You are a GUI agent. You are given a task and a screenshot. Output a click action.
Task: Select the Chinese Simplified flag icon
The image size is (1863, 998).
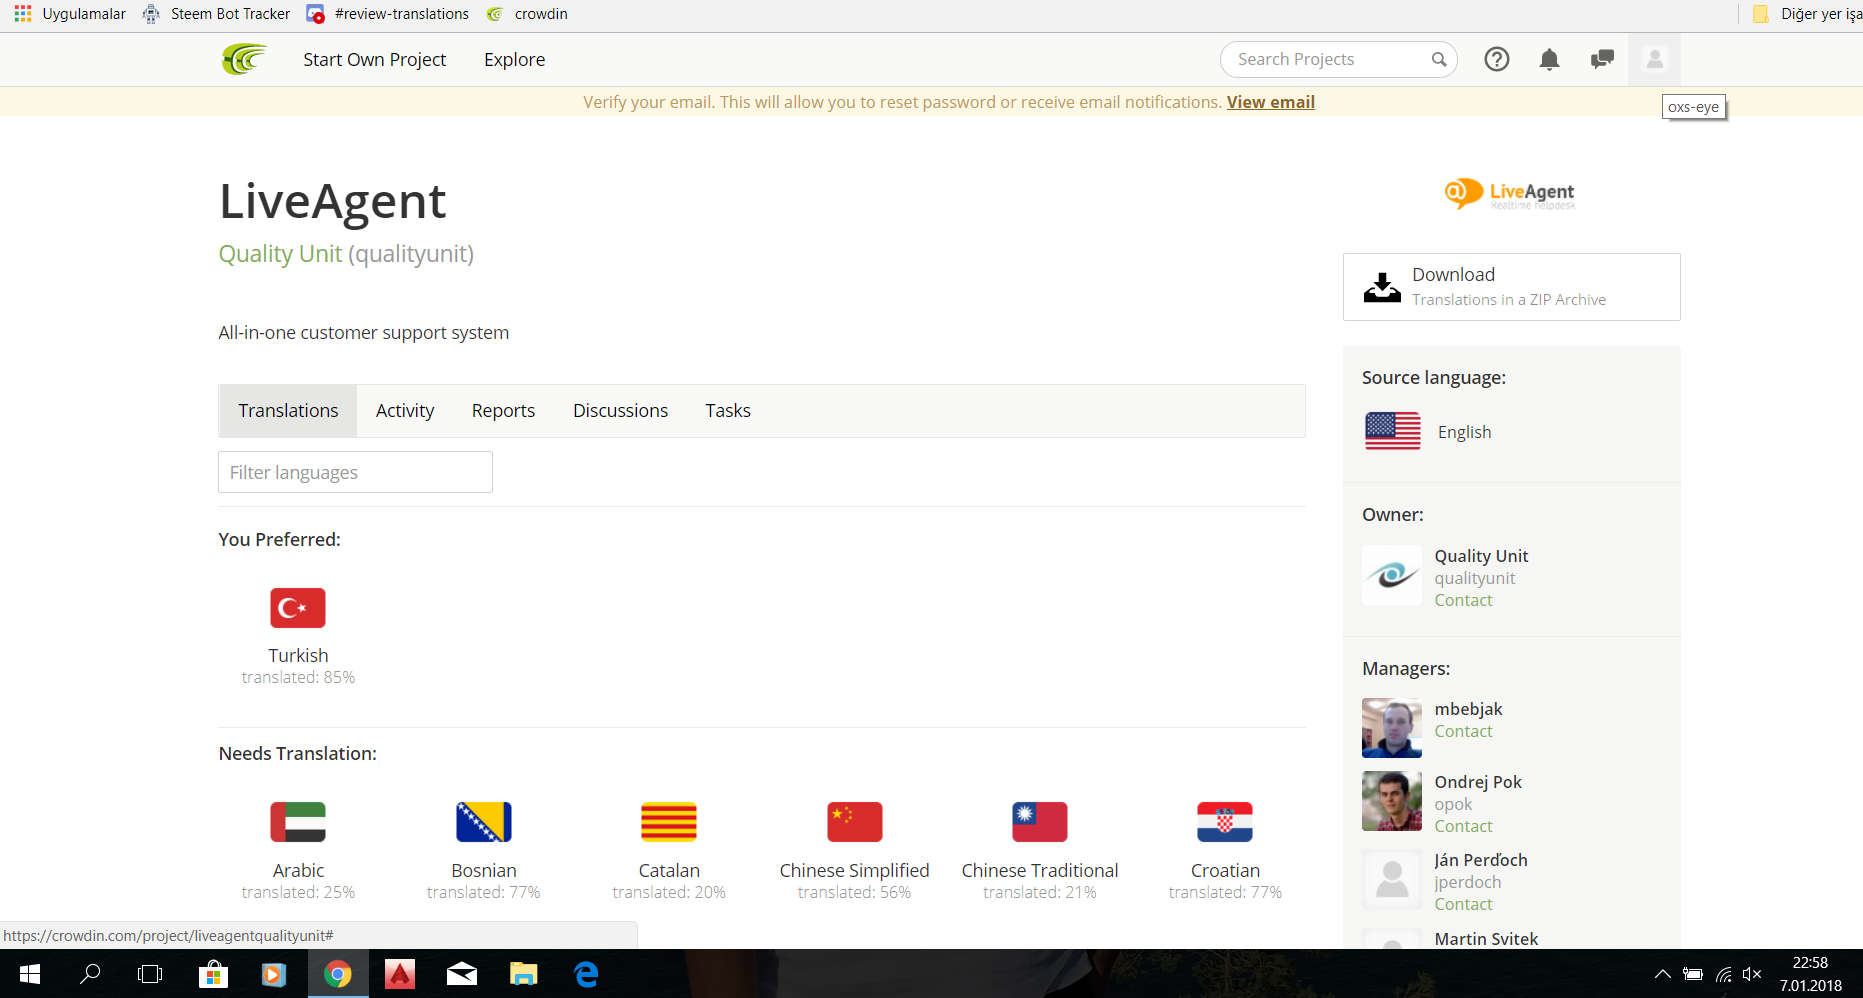click(x=855, y=822)
